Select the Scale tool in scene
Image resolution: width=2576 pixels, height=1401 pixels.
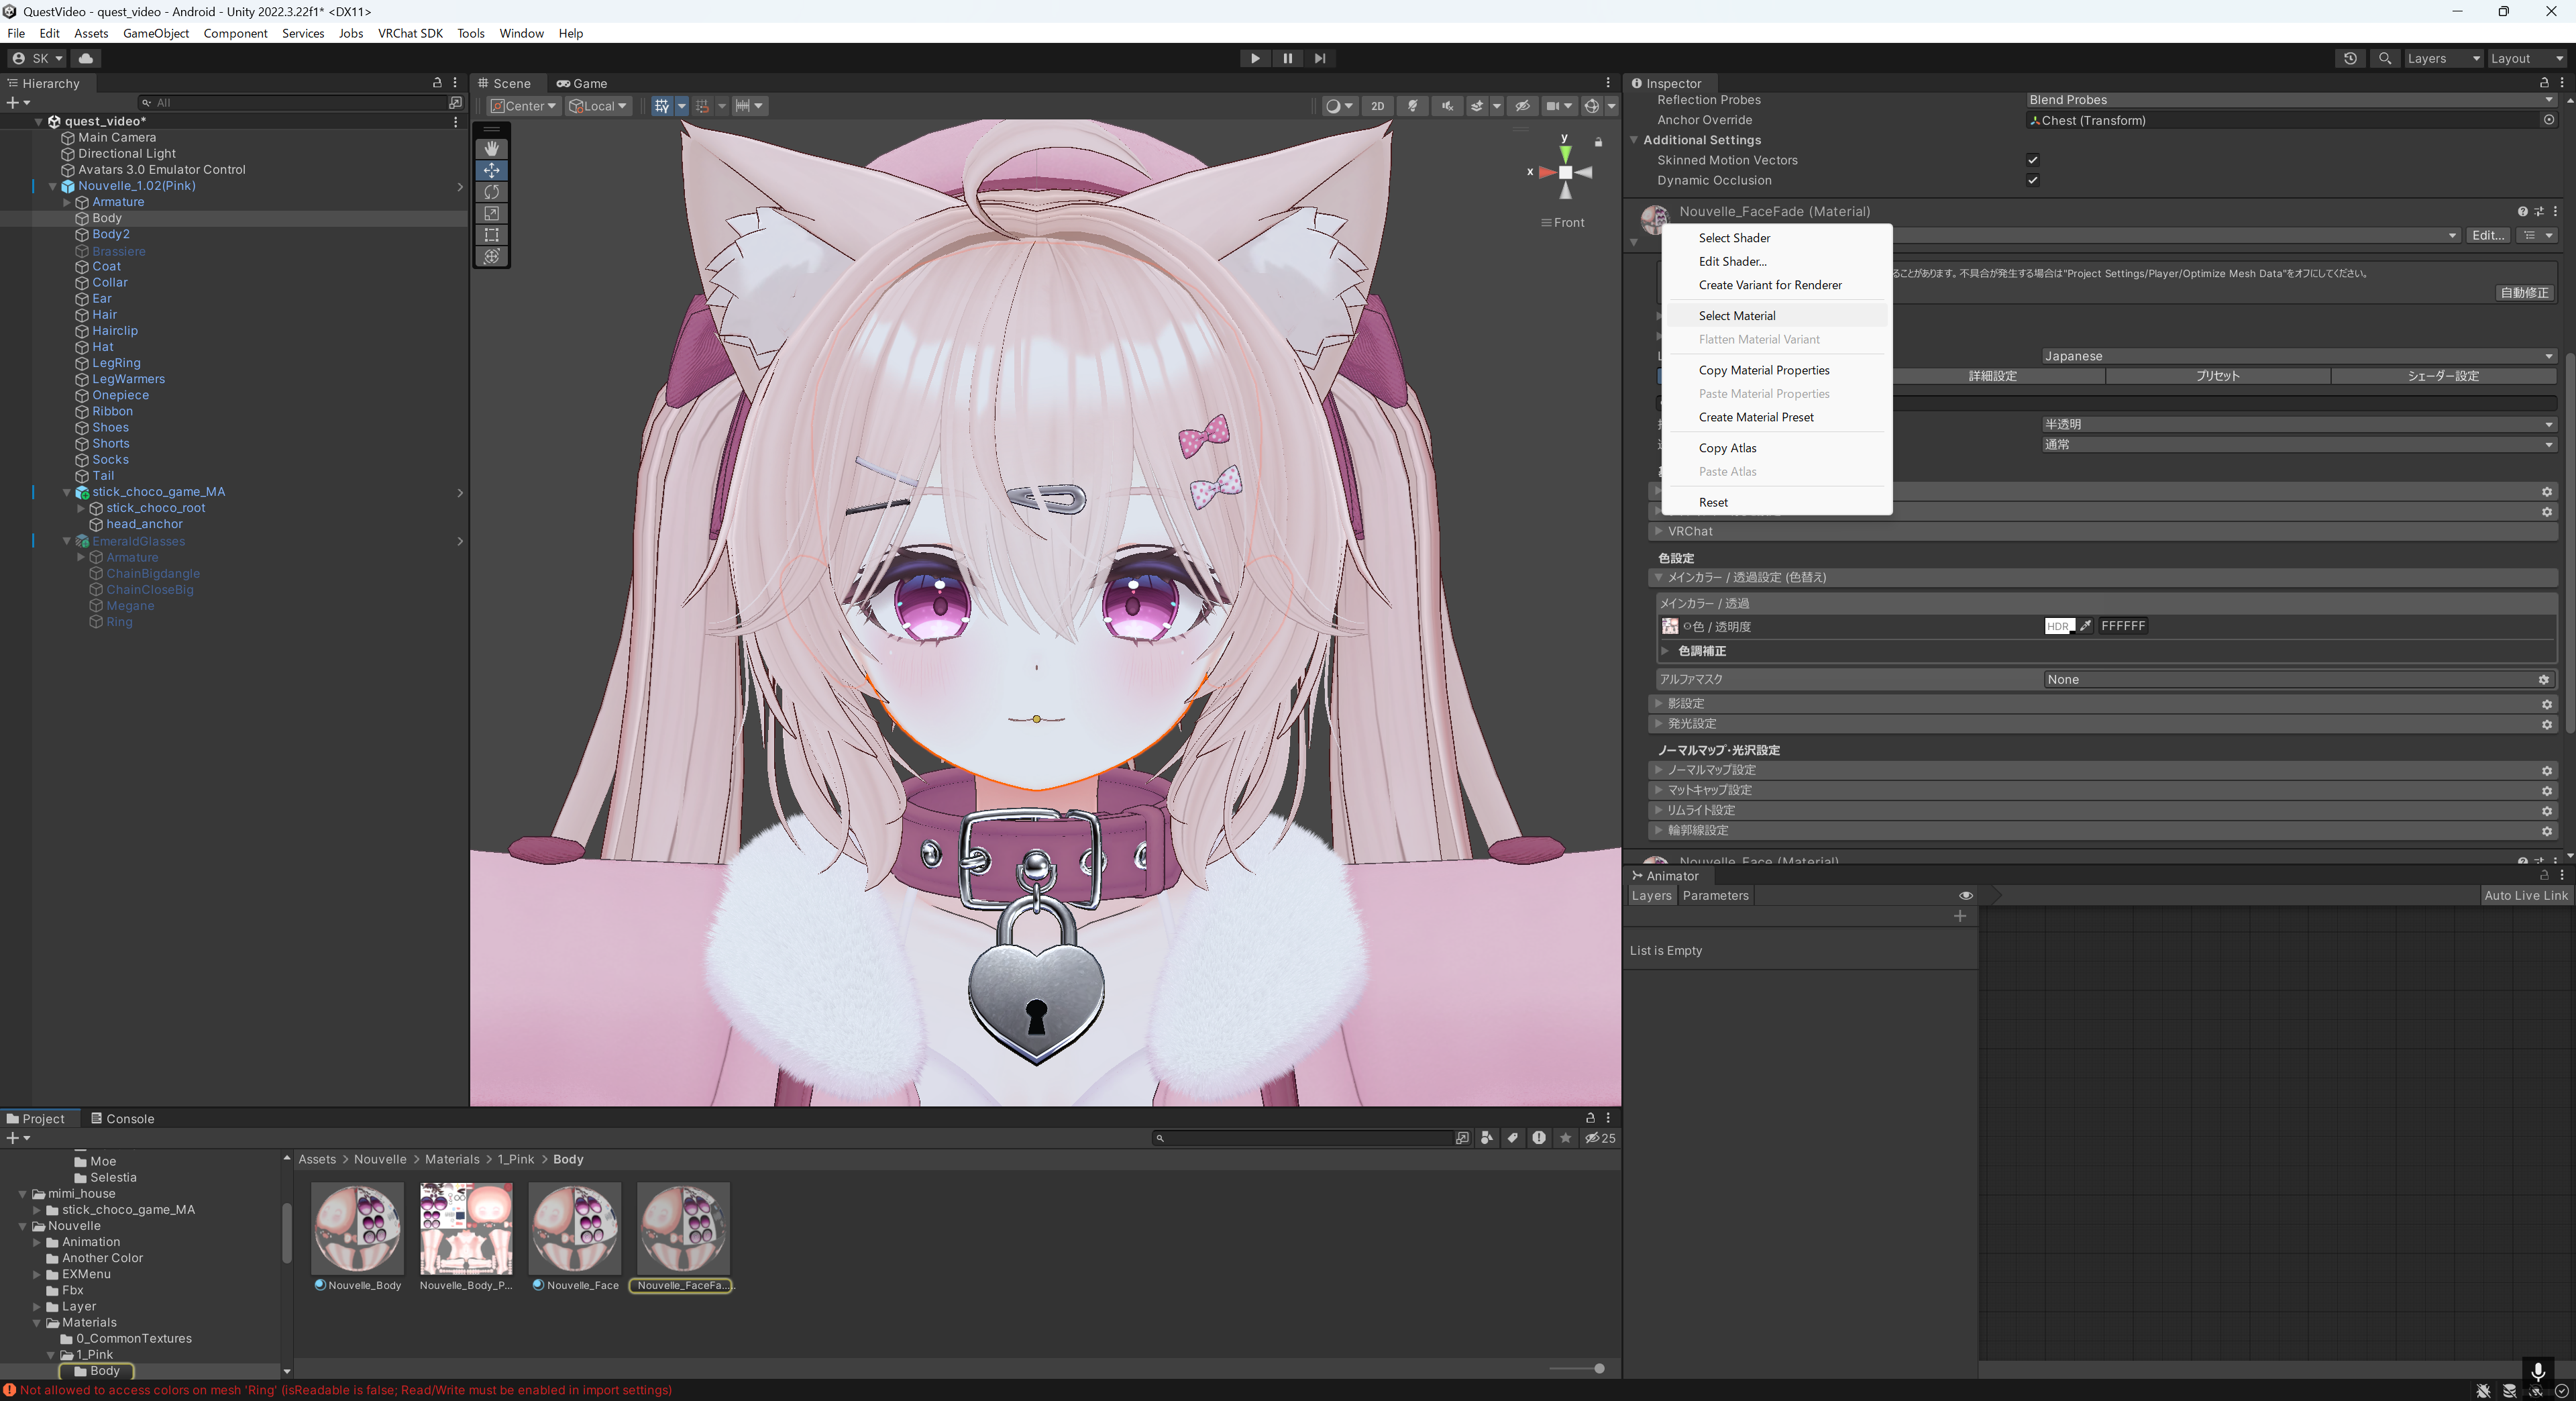pos(491,213)
